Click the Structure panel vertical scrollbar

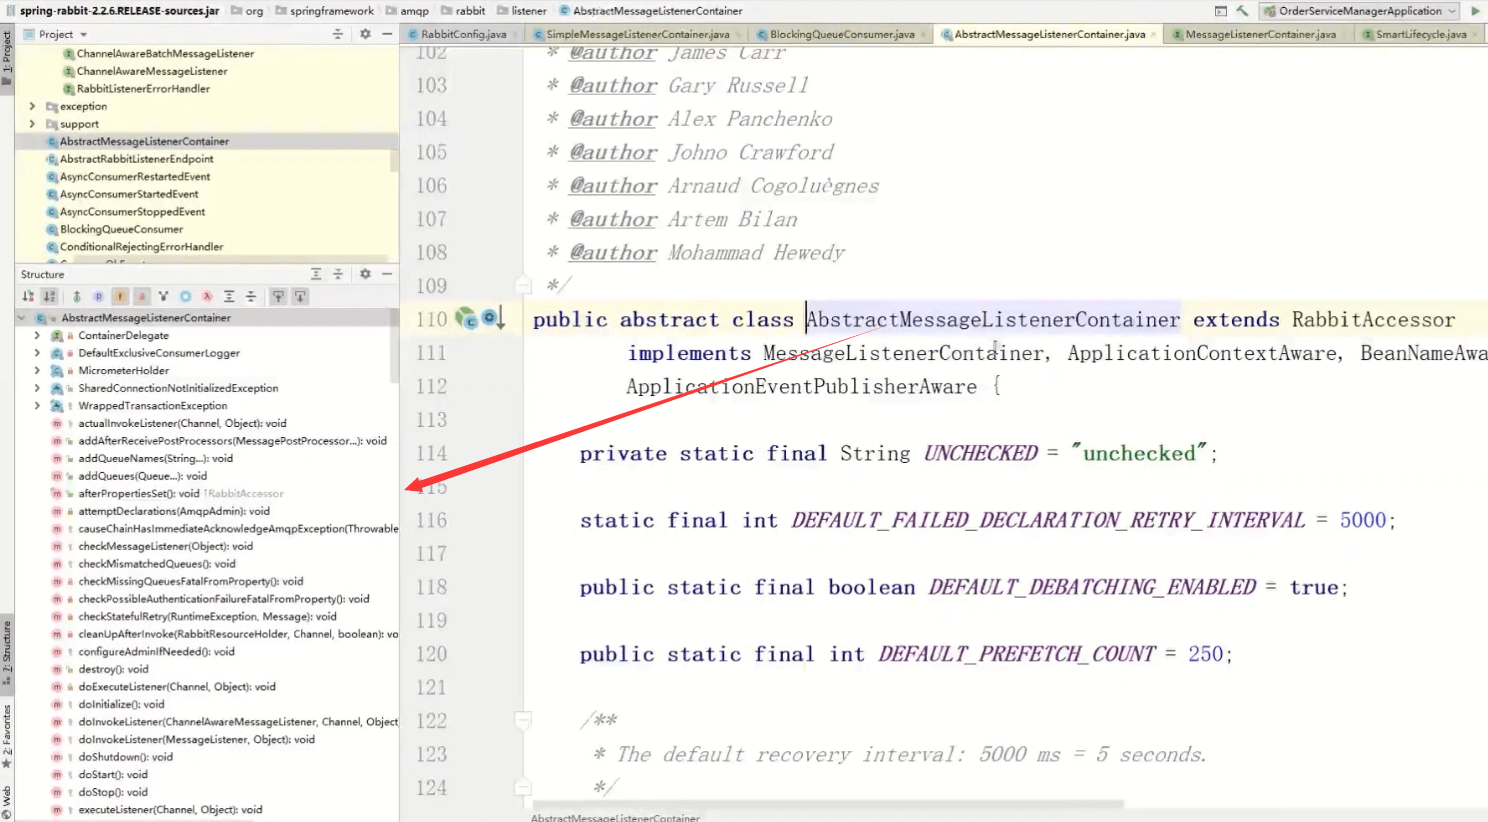click(x=394, y=345)
